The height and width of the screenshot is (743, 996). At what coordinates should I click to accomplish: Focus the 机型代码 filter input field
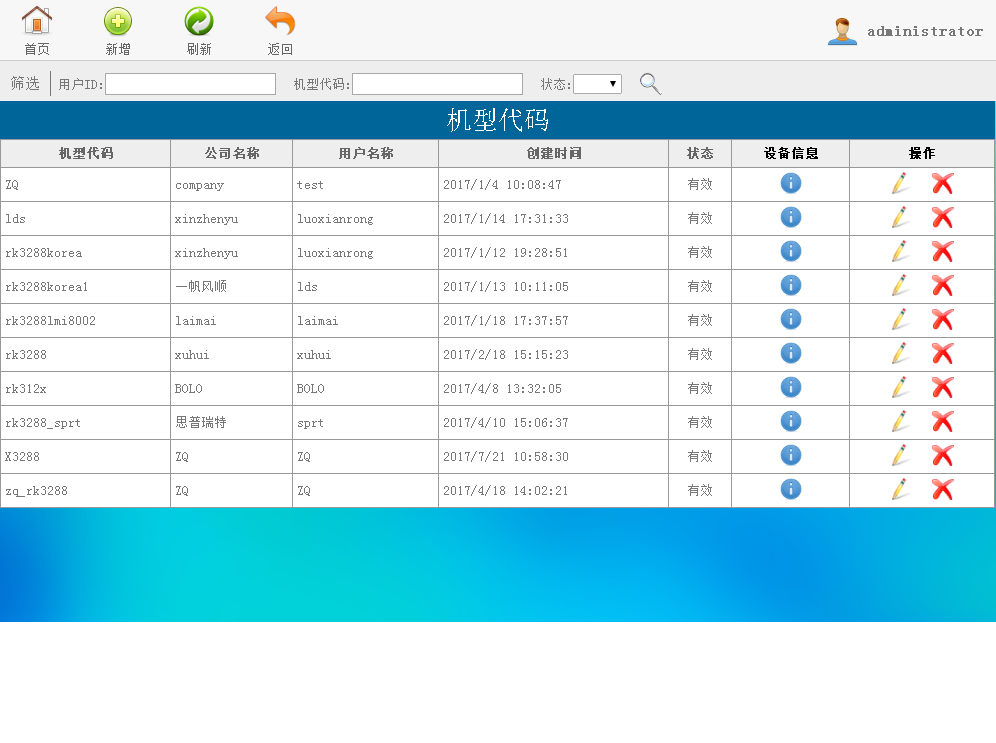click(437, 84)
